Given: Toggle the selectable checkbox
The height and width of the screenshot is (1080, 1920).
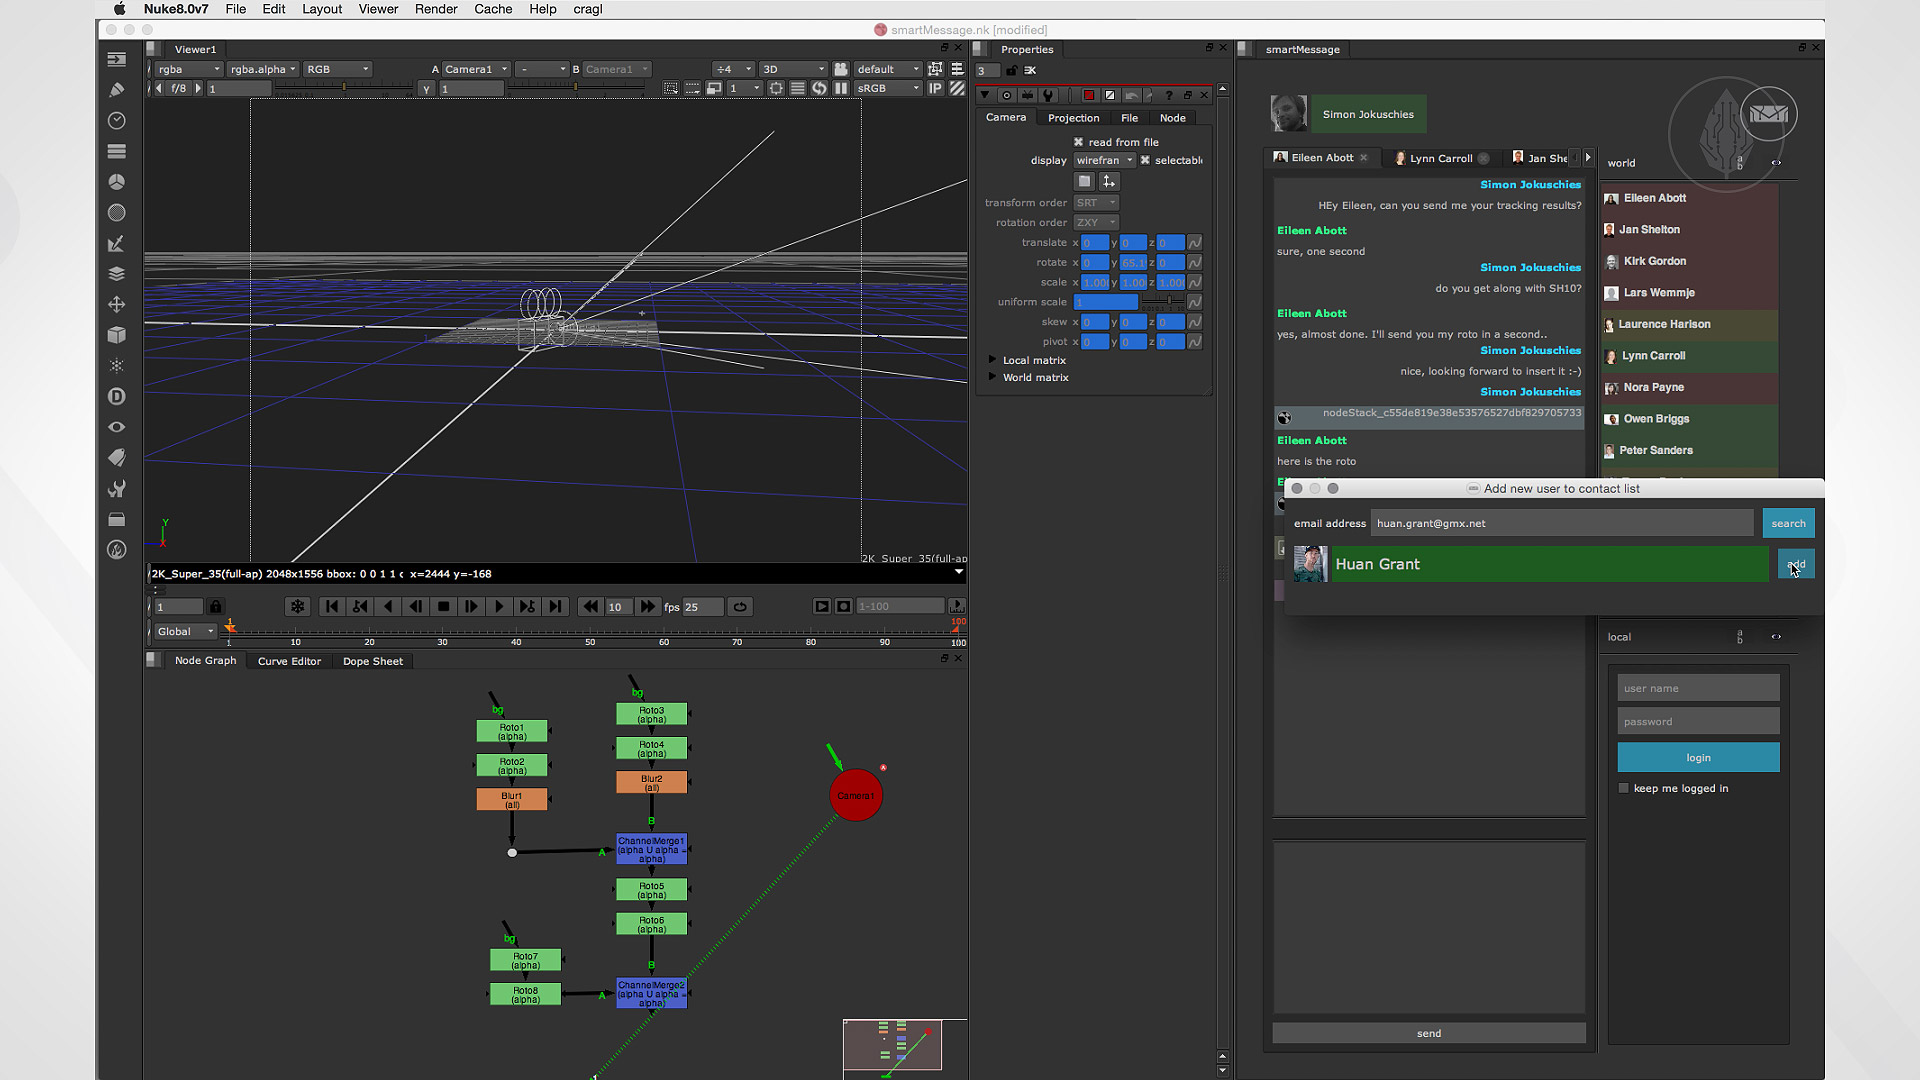Looking at the screenshot, I should [x=1146, y=160].
